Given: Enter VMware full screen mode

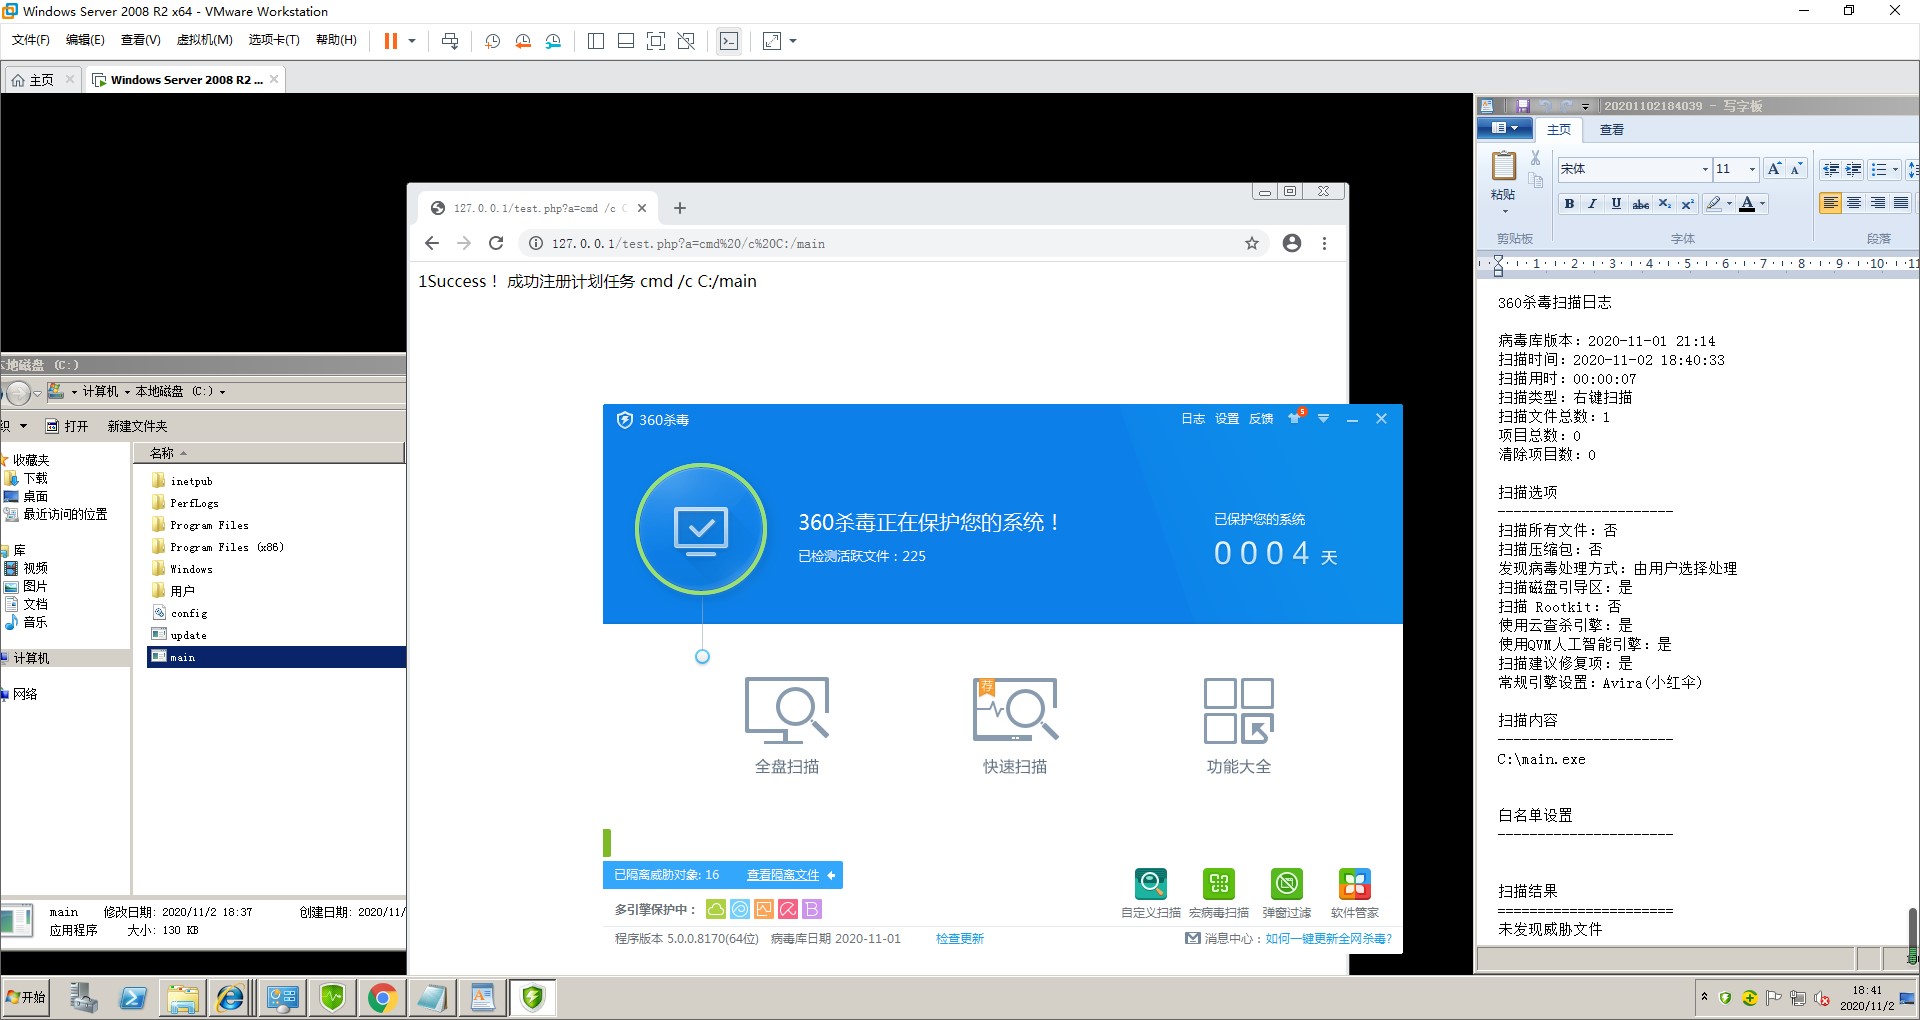Looking at the screenshot, I should tap(656, 41).
